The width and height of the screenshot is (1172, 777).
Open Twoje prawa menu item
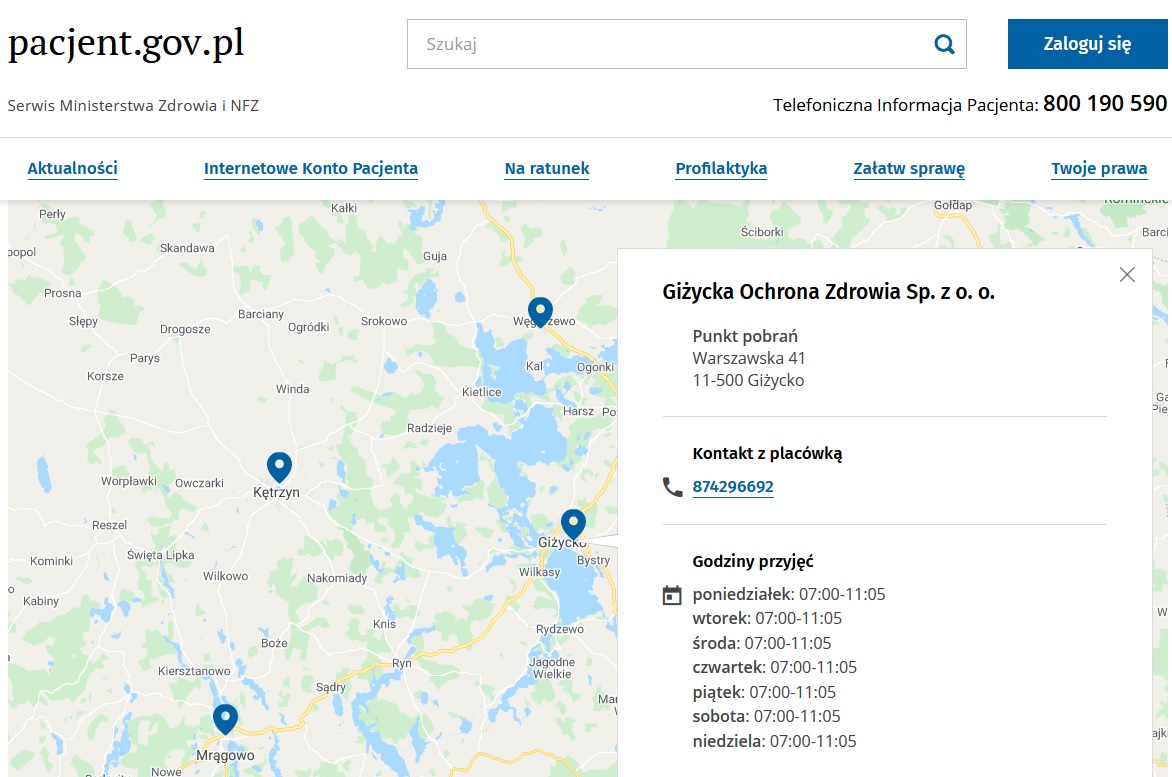[1099, 168]
